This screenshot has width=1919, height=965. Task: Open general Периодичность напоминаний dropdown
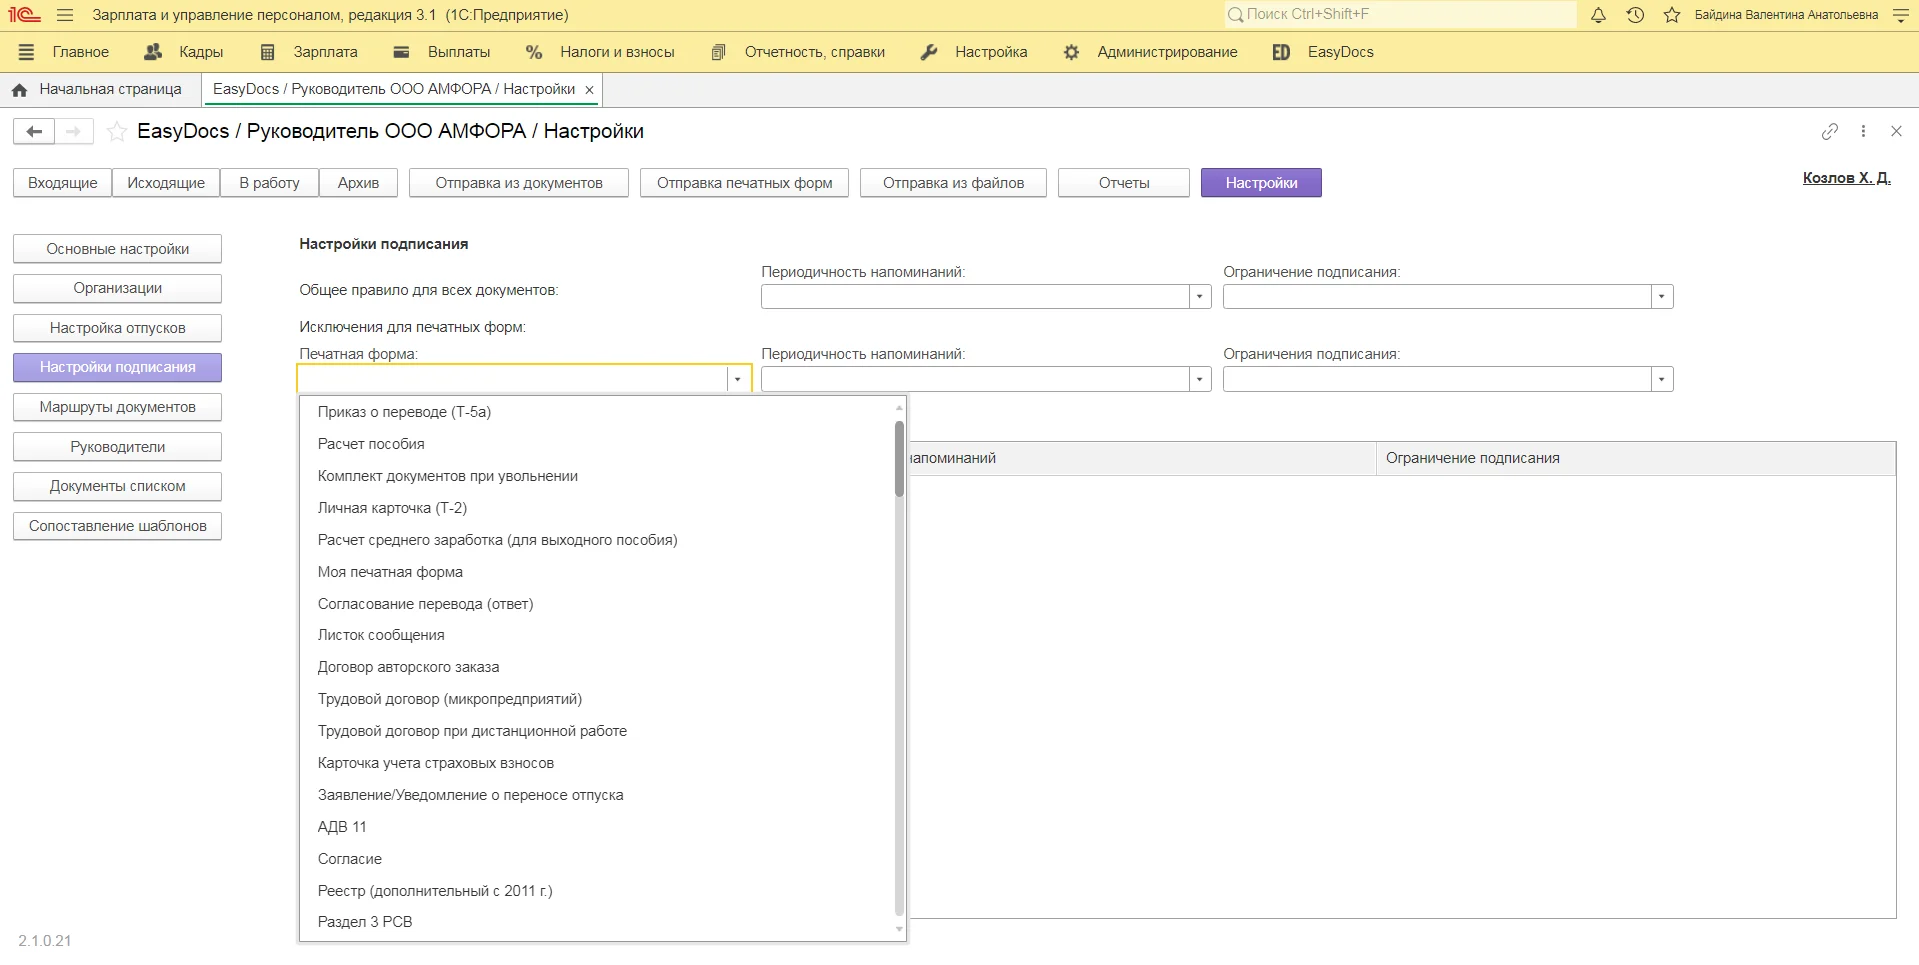pos(1199,297)
